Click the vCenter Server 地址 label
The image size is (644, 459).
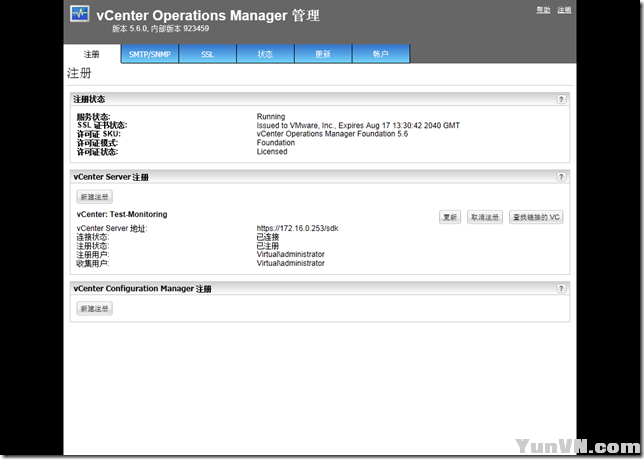click(x=112, y=228)
